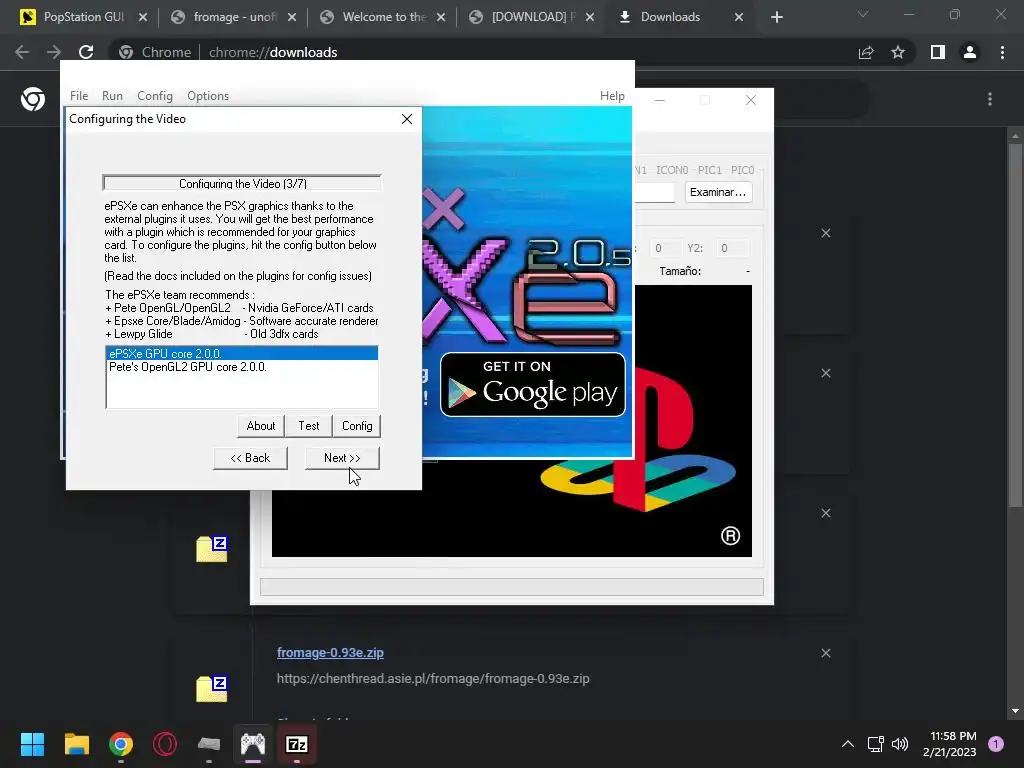Open notification badge in system tray

coord(996,744)
